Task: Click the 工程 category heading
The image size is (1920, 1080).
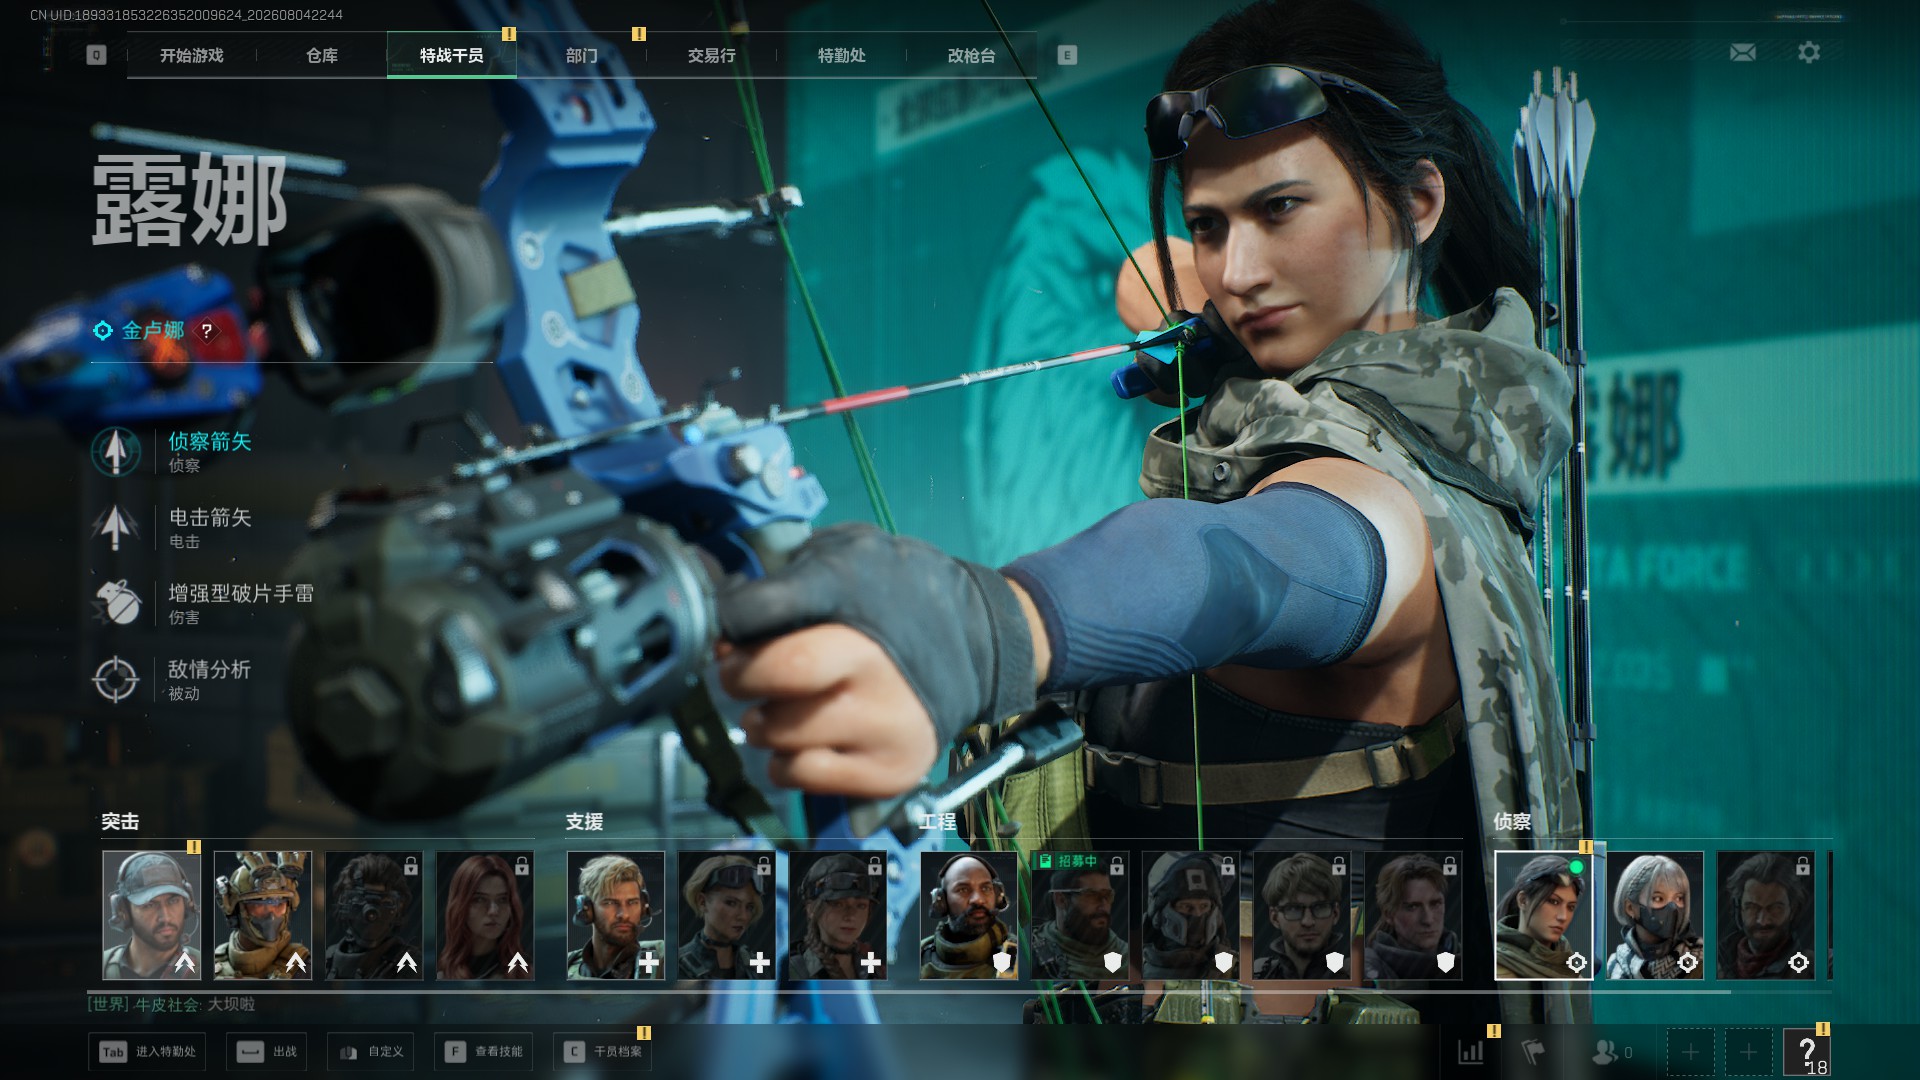Action: coord(938,822)
